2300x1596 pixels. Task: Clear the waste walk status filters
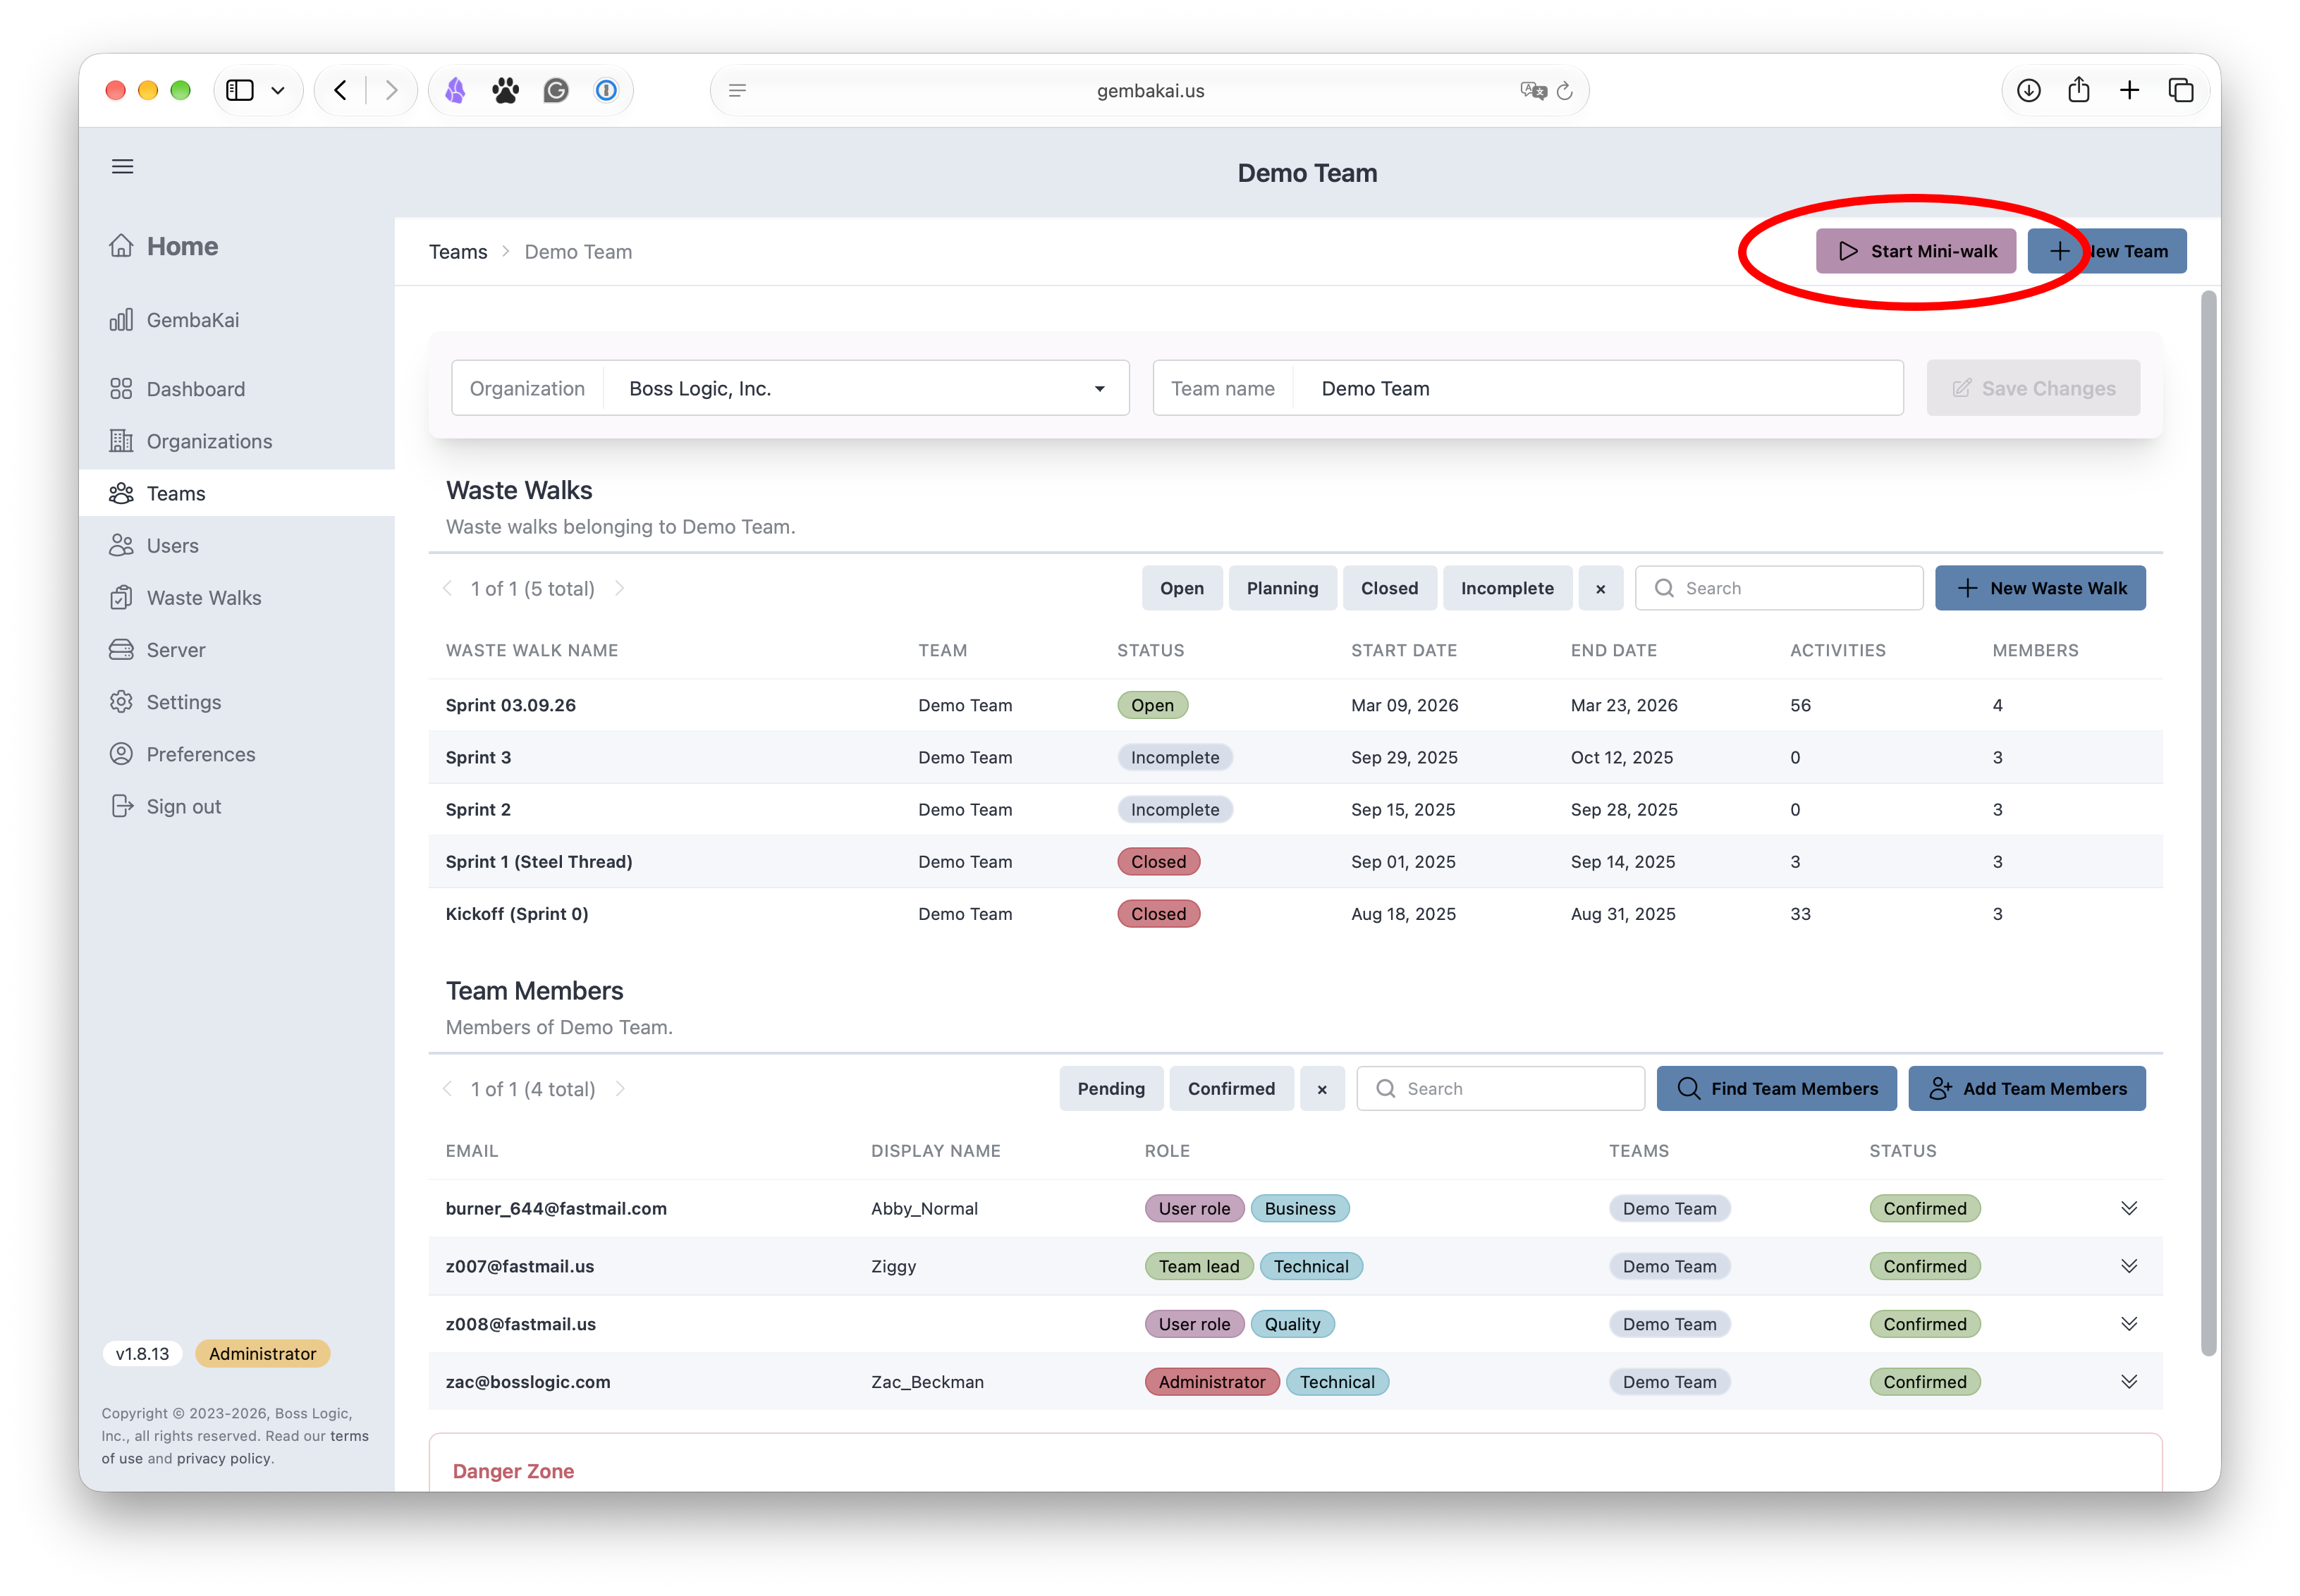point(1600,588)
